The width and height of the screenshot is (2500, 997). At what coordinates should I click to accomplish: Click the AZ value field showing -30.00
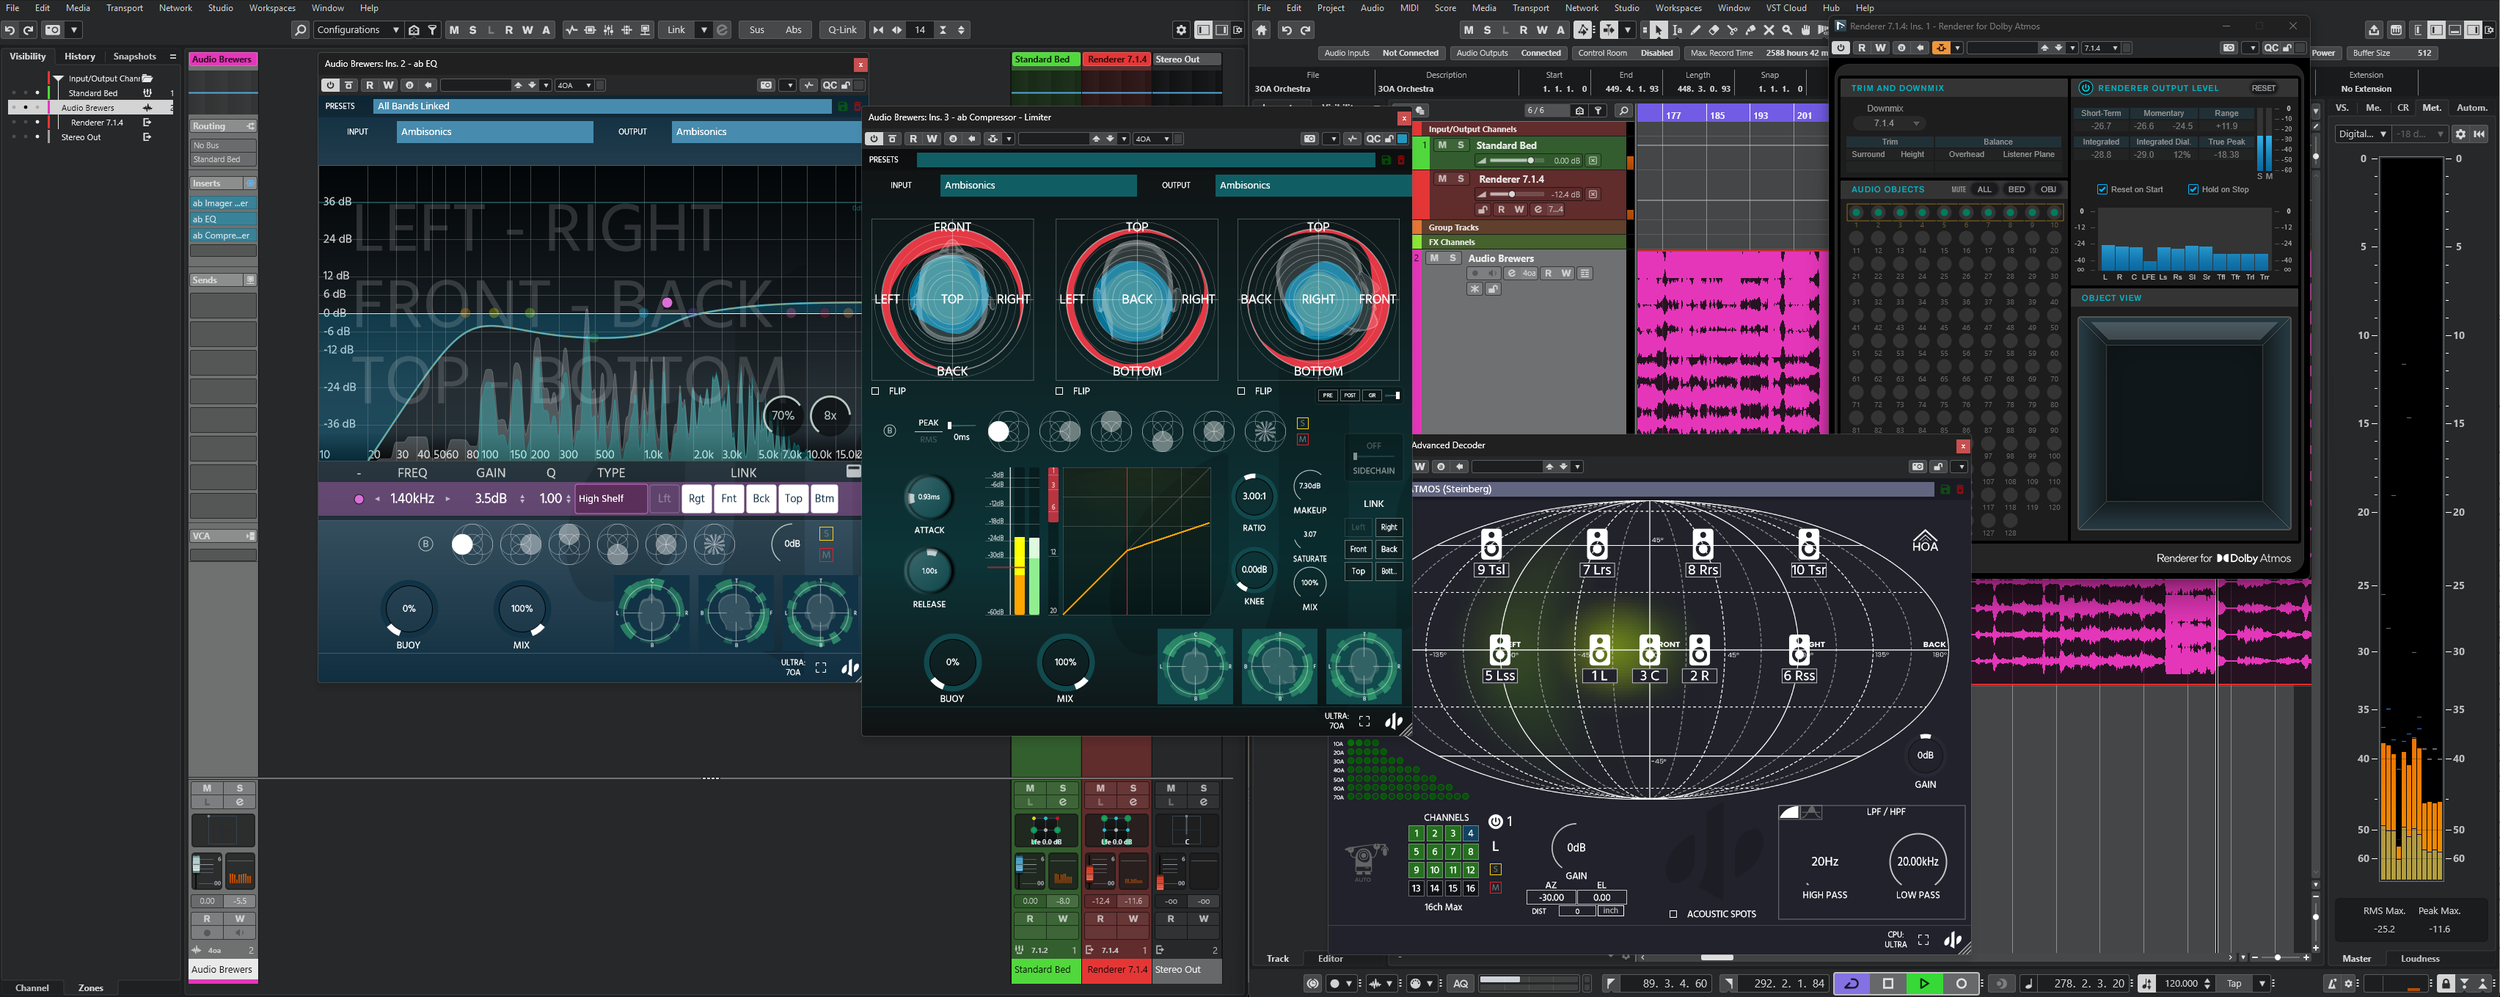tap(1551, 898)
